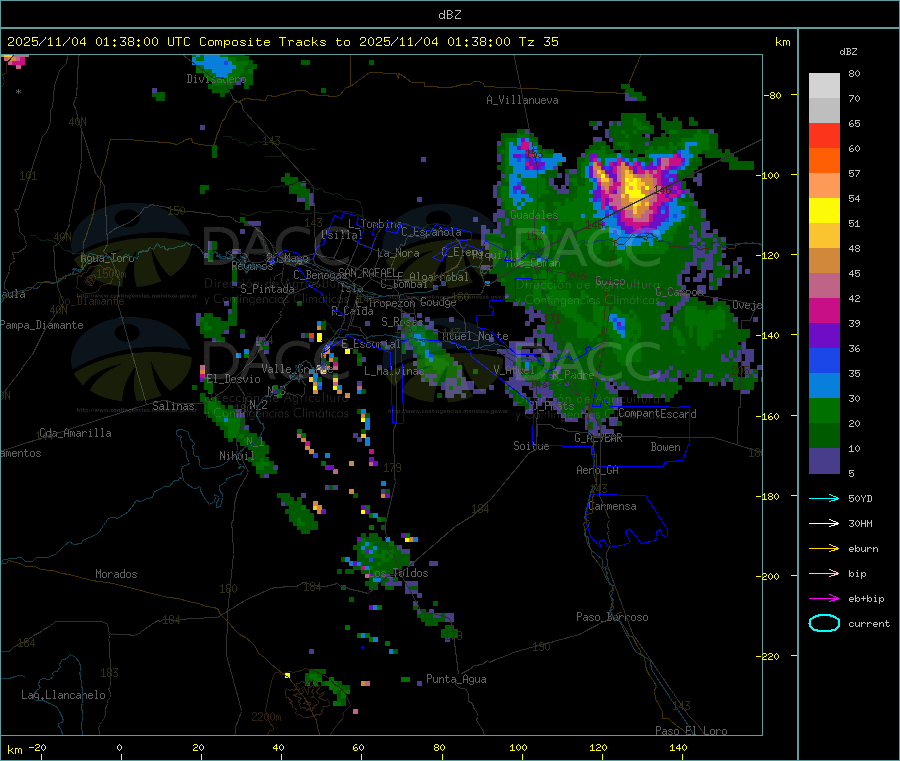
Task: Click the cyan 50YD arrow legend icon
Action: tap(824, 498)
